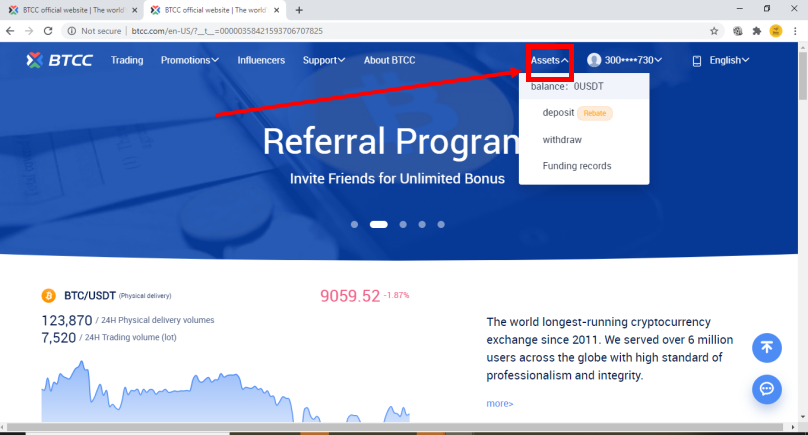Close the active BTCC tab
This screenshot has height=435, width=808.
point(276,10)
